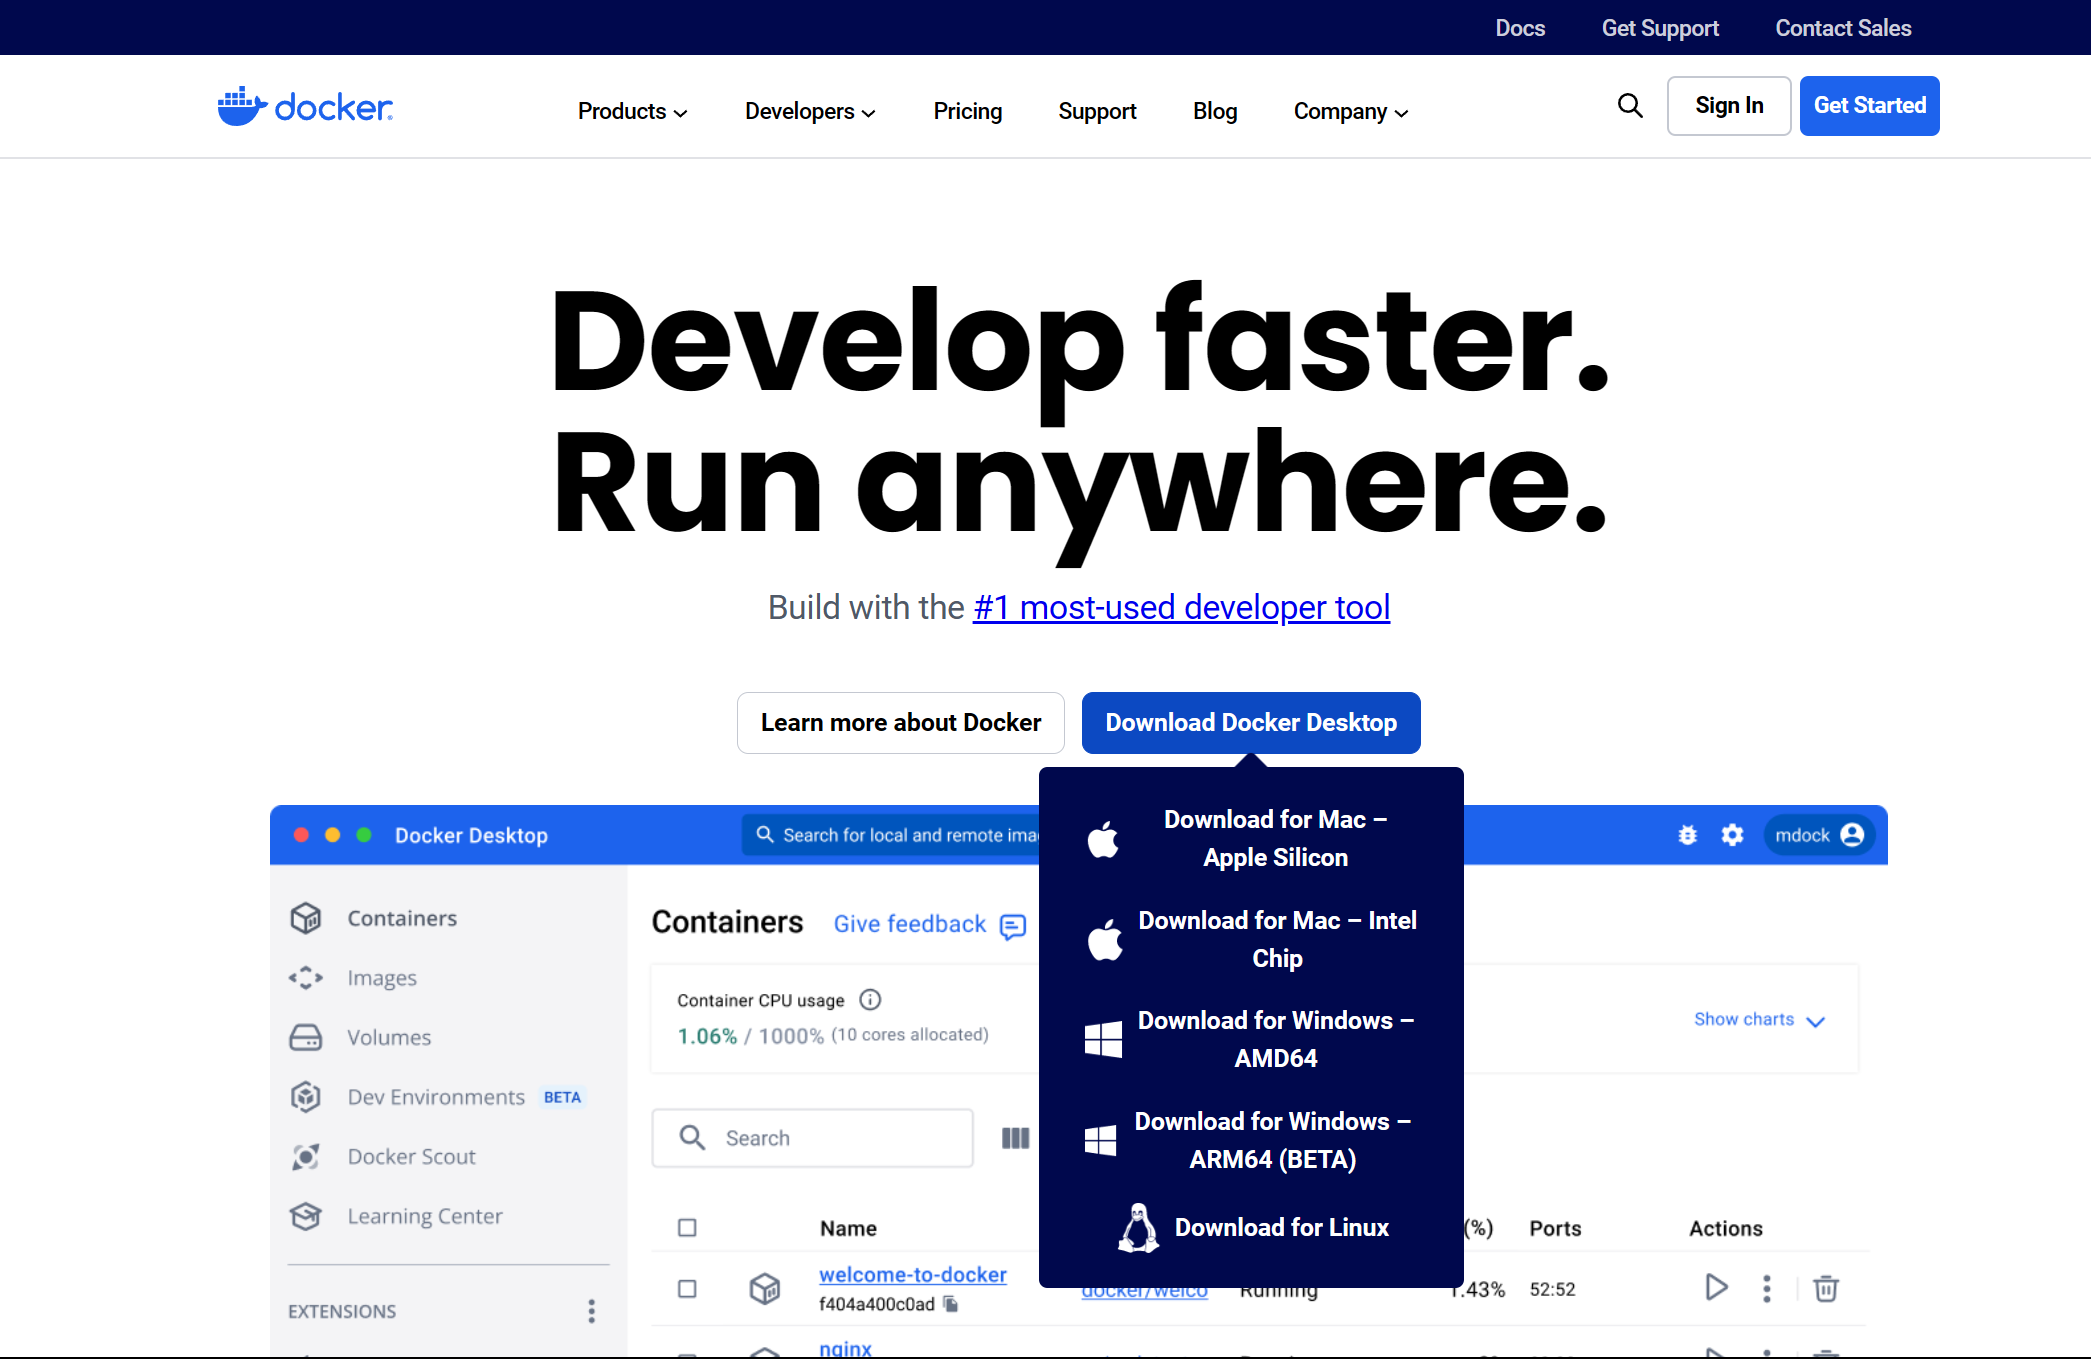Open welcome-to-docker row three-dot menu

(x=1767, y=1289)
